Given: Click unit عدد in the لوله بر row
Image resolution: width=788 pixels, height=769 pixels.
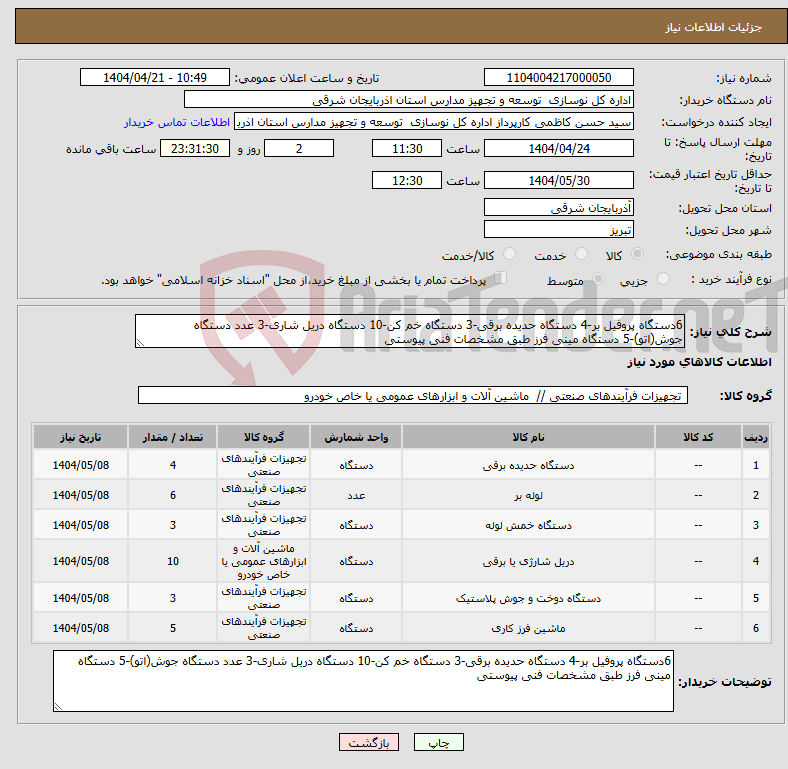Looking at the screenshot, I should pos(356,496).
